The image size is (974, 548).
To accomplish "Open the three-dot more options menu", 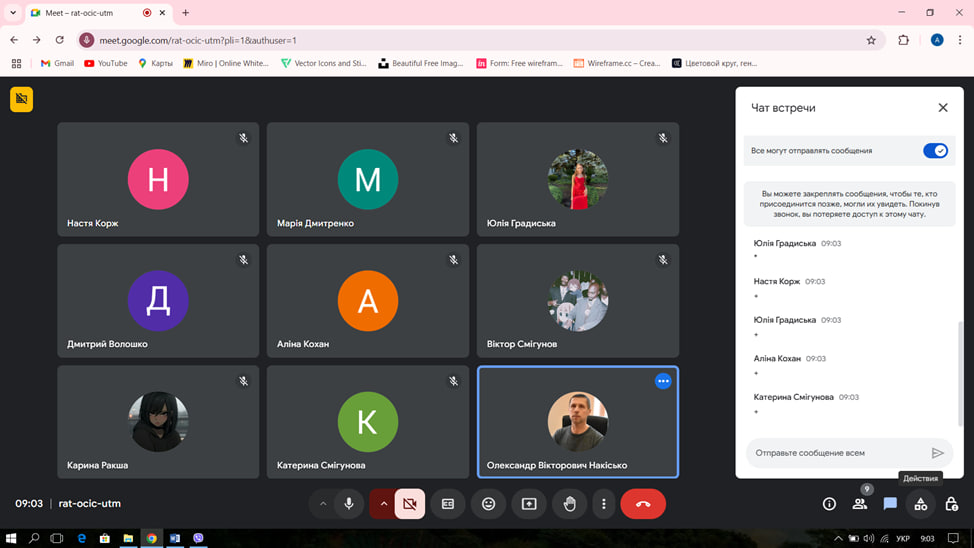I will (604, 504).
